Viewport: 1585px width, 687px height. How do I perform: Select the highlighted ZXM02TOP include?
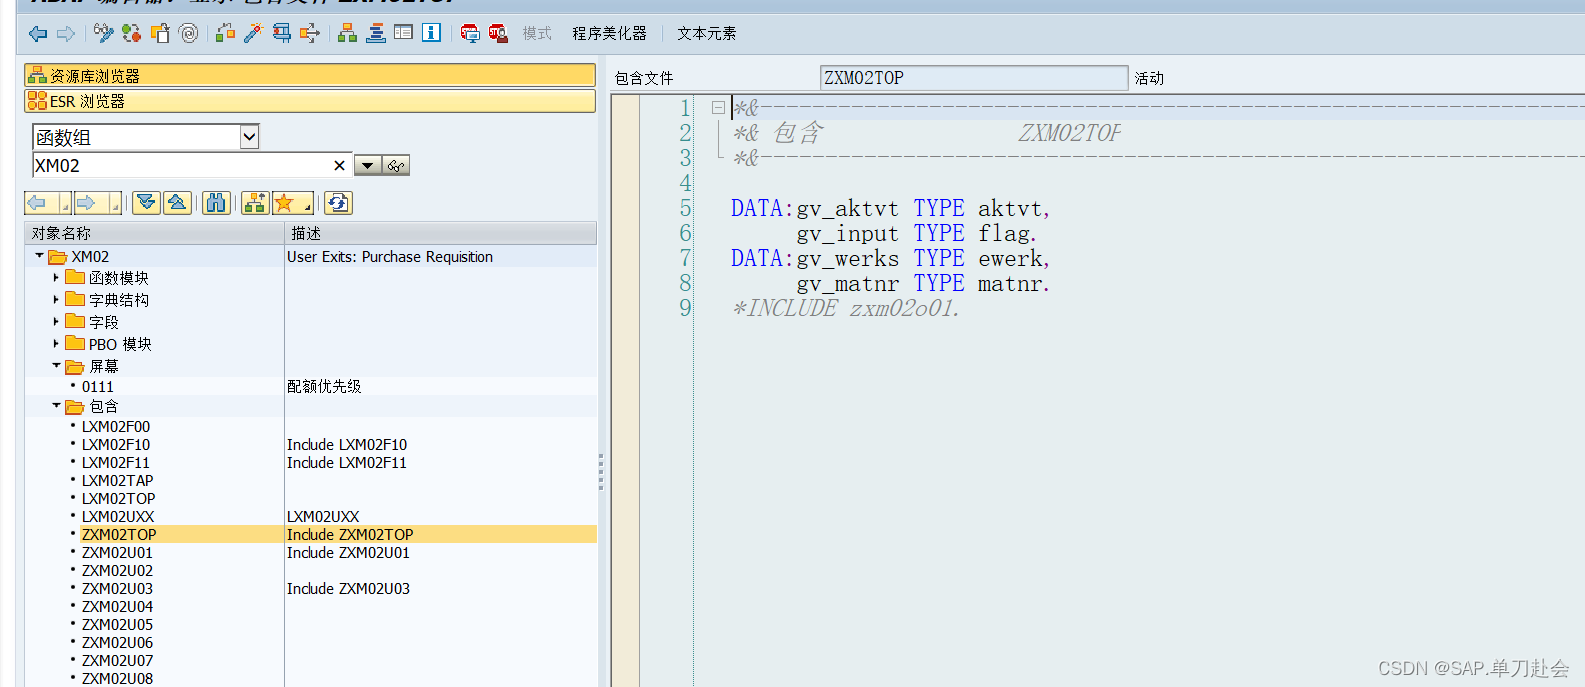[119, 535]
